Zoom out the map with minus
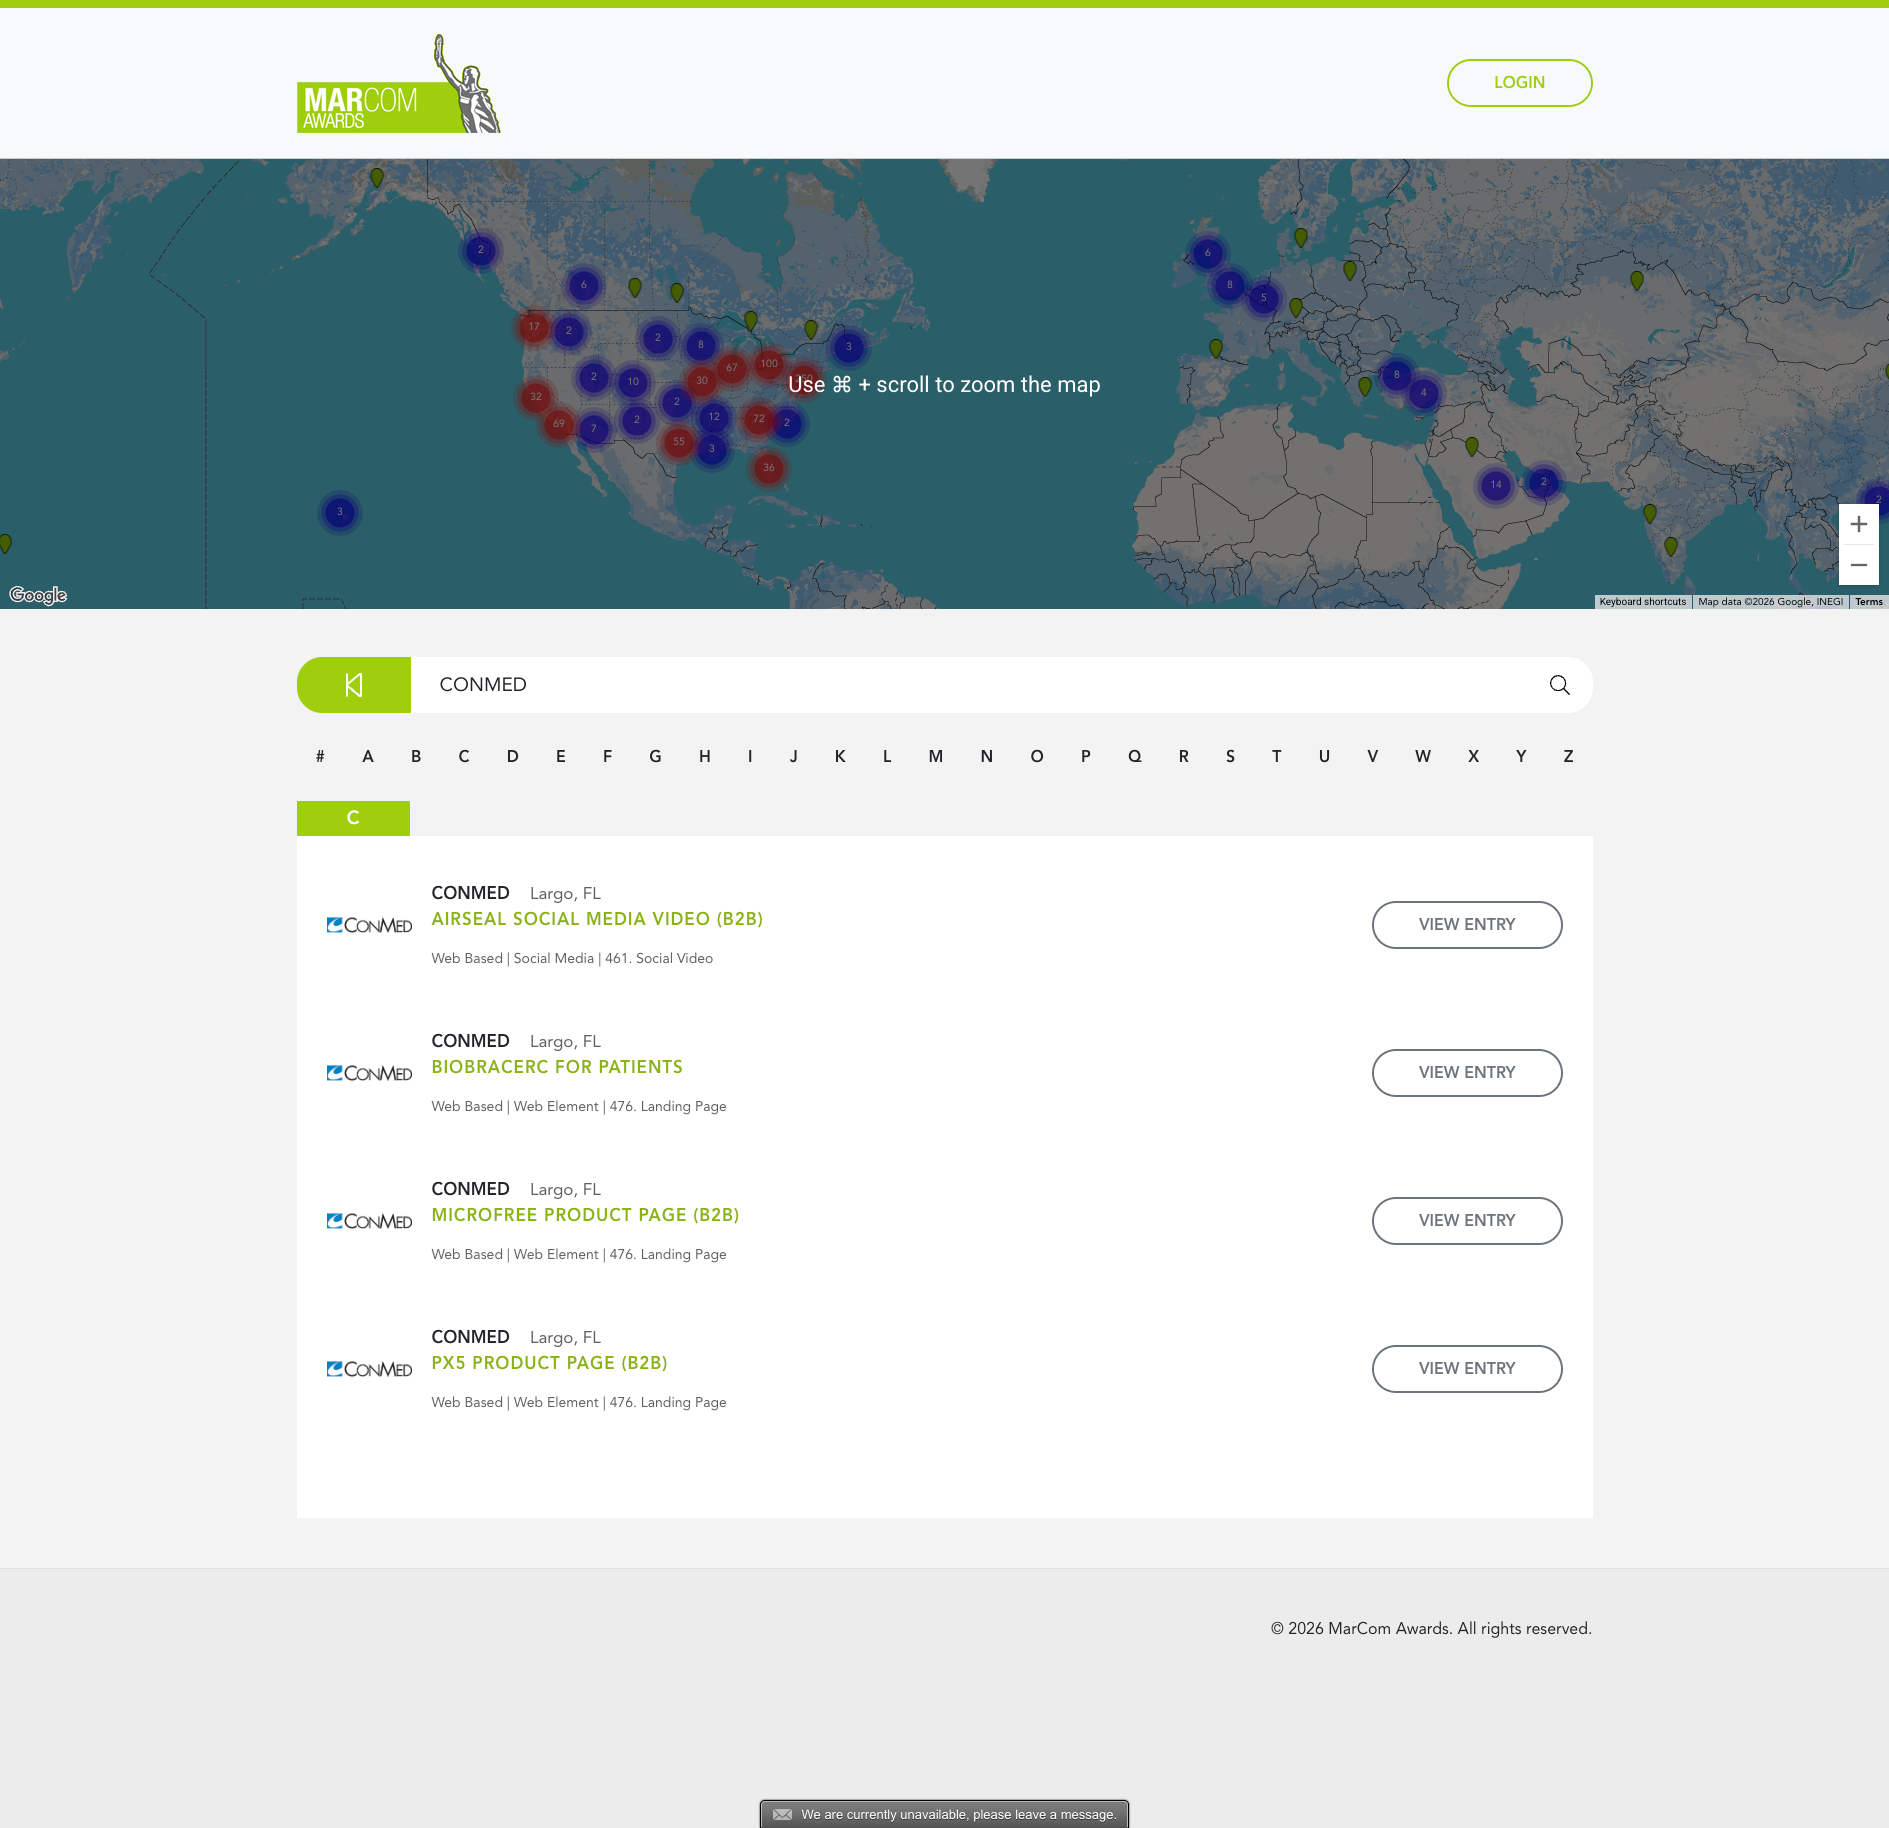 coord(1858,565)
